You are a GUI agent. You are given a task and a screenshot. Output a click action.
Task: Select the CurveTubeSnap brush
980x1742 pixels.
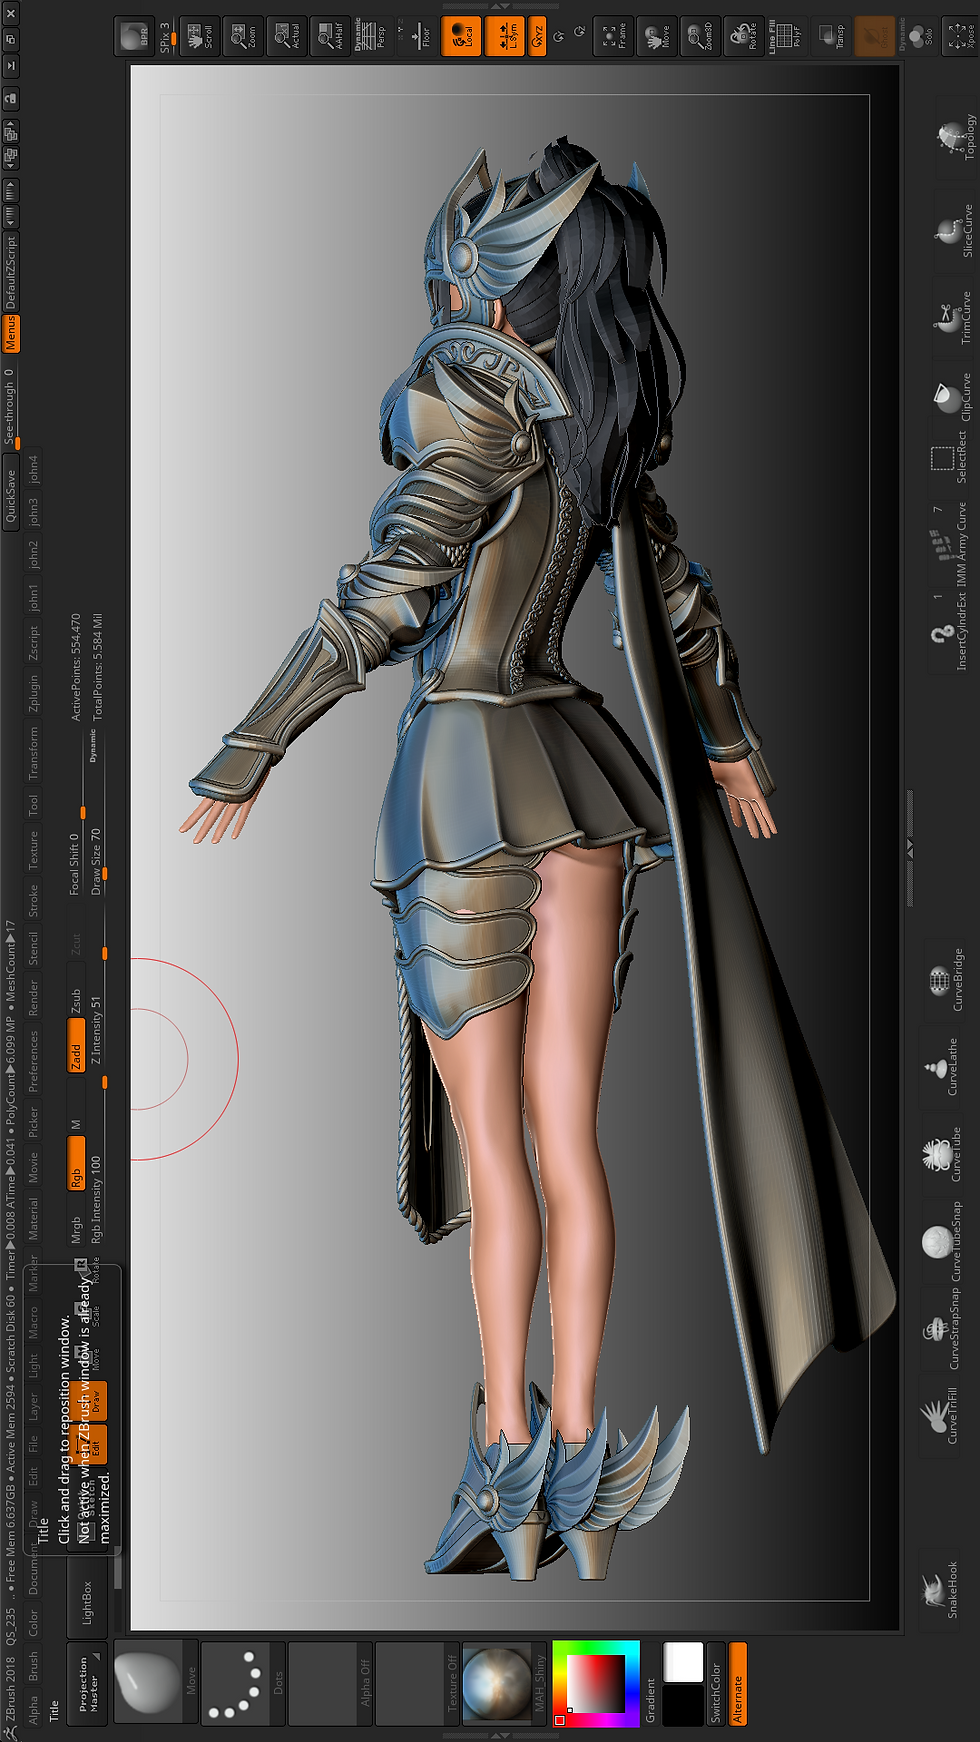click(x=944, y=1241)
